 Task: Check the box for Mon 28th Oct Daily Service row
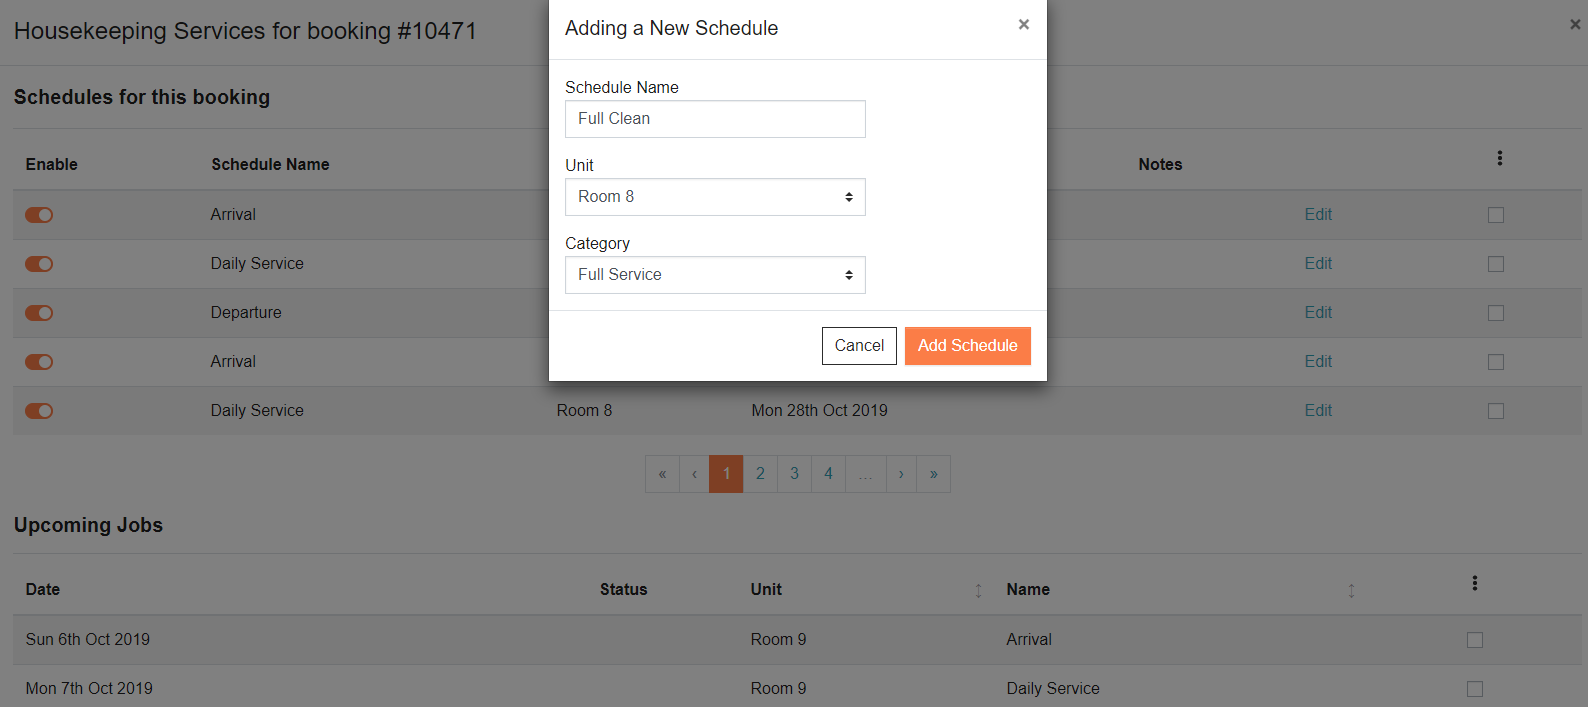coord(1496,411)
